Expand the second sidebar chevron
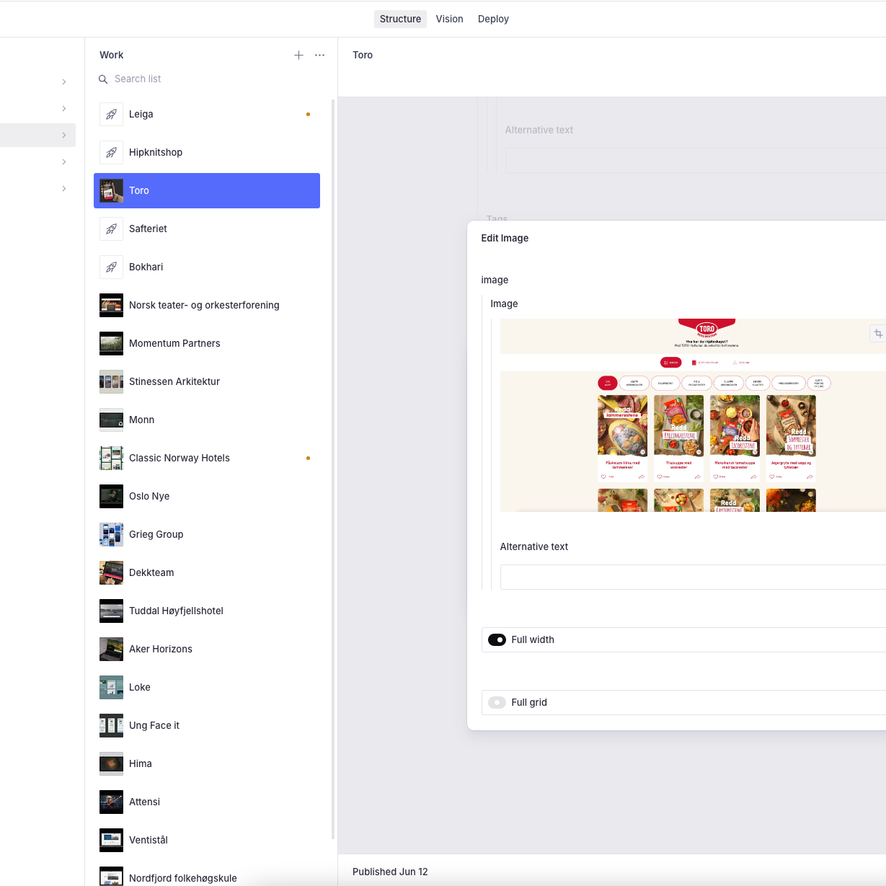The height and width of the screenshot is (886, 886). click(x=64, y=108)
